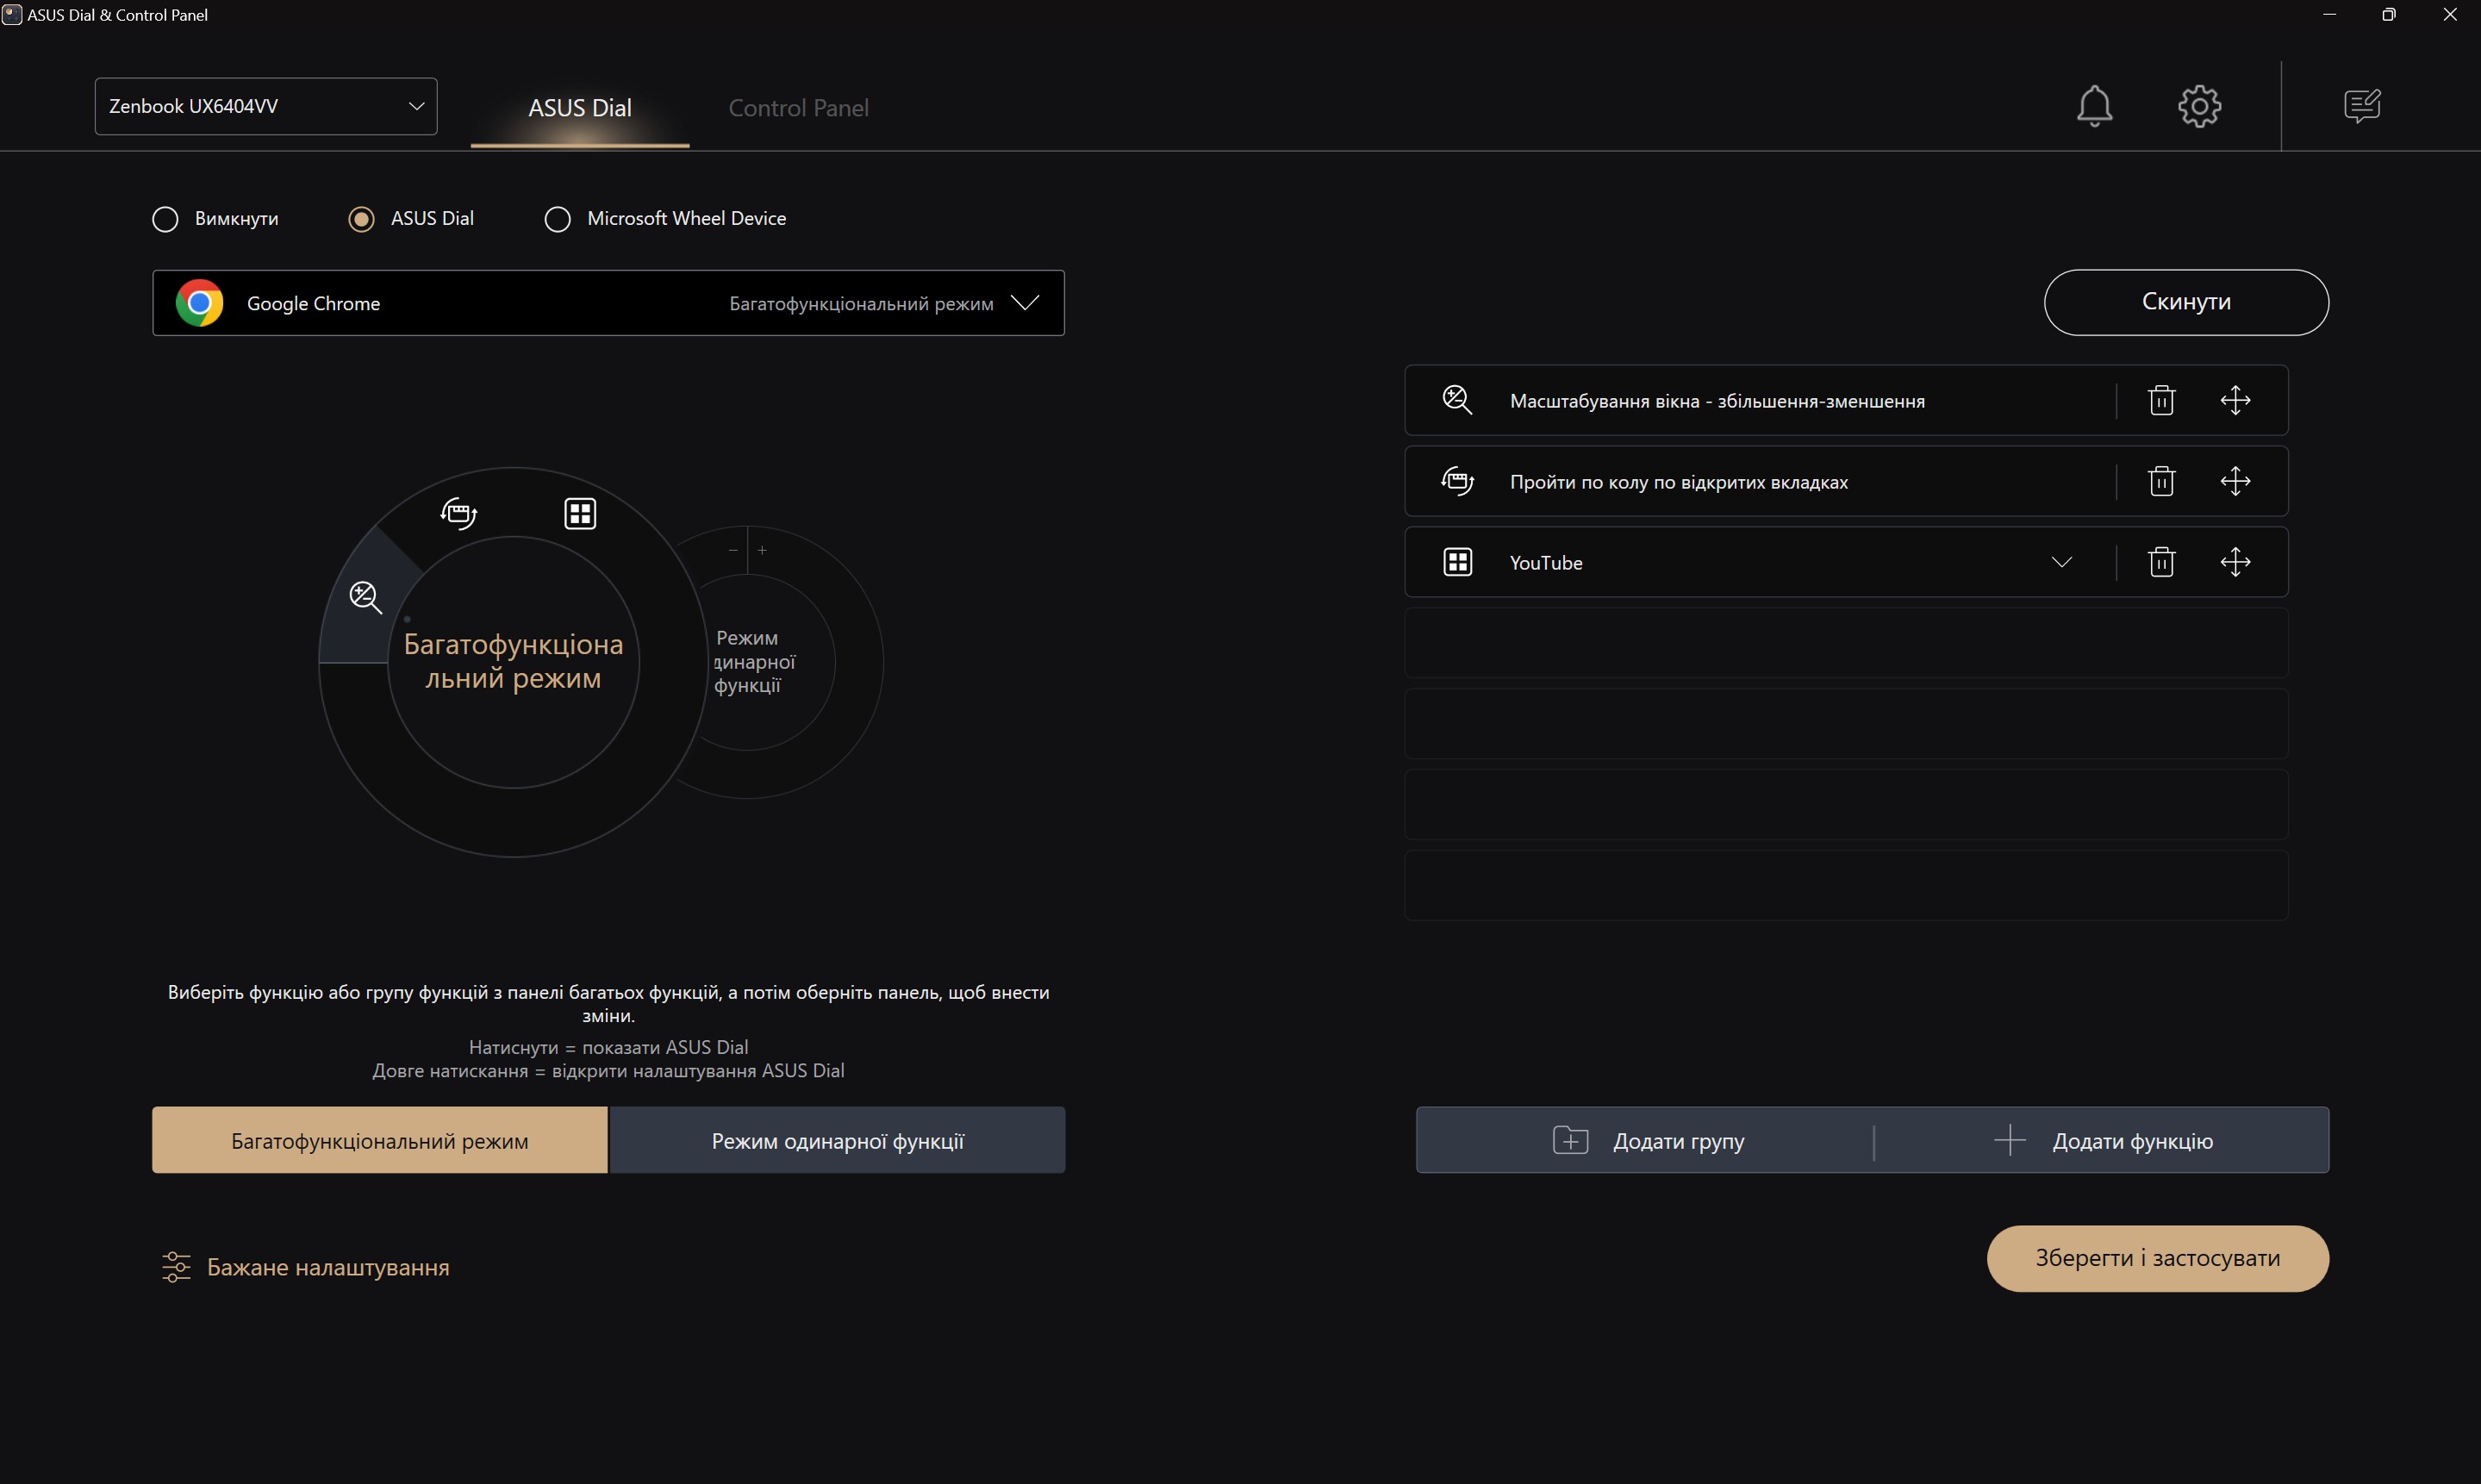Select the zoom icon on the dial wheel
2481x1484 pixels.
365,597
